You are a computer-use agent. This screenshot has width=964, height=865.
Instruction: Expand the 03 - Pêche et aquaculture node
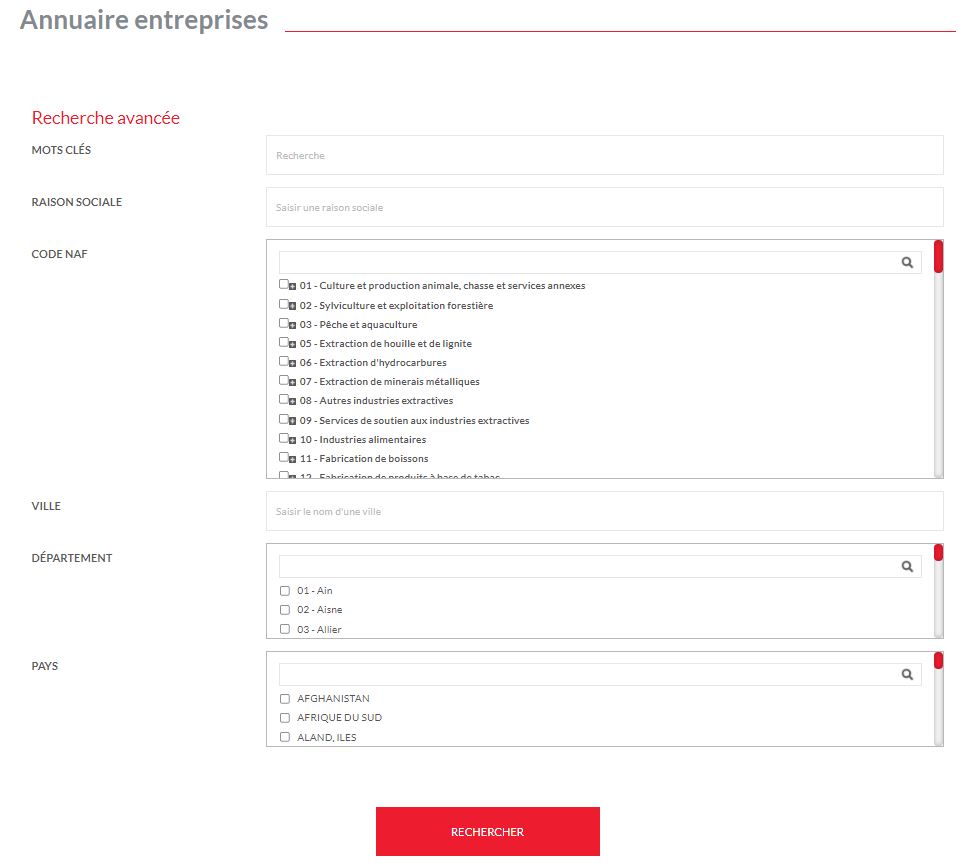click(x=292, y=326)
